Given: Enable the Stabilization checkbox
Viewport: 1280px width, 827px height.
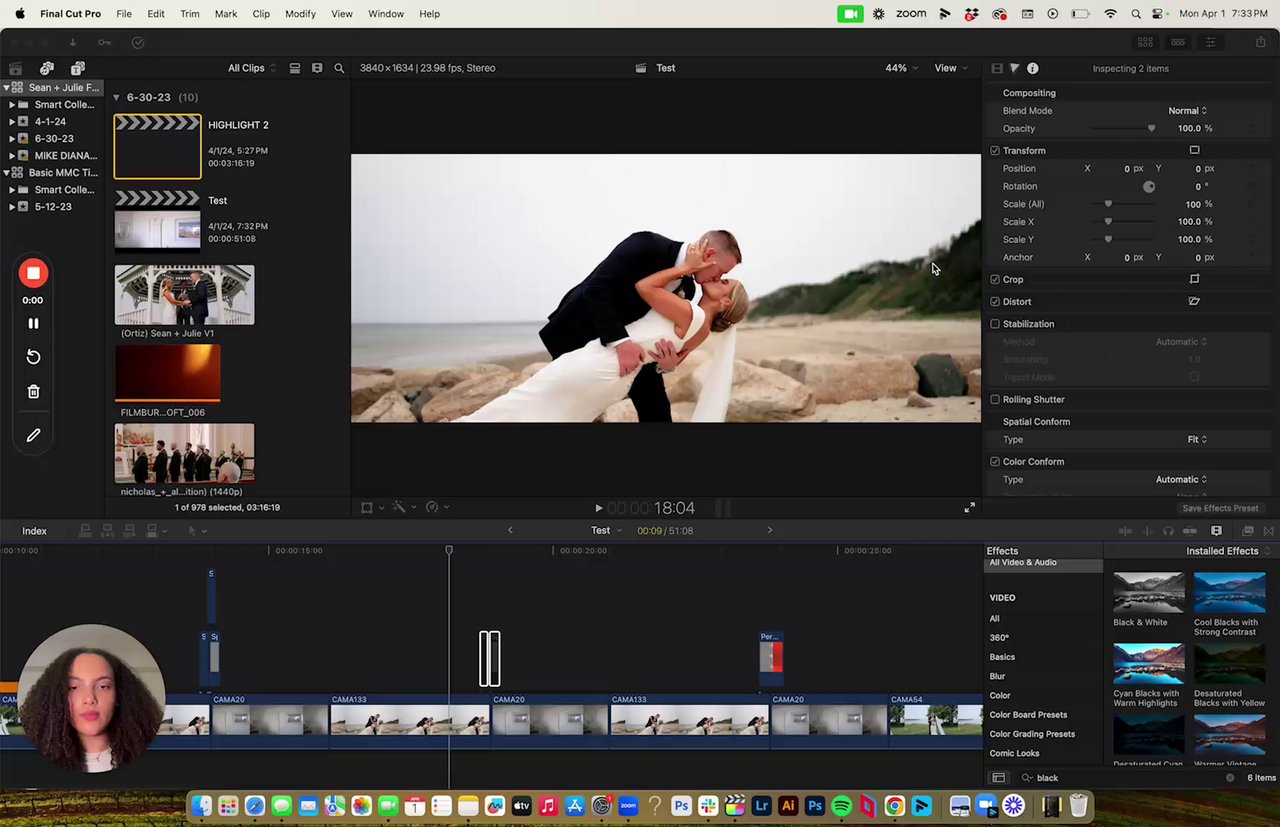Looking at the screenshot, I should point(995,324).
